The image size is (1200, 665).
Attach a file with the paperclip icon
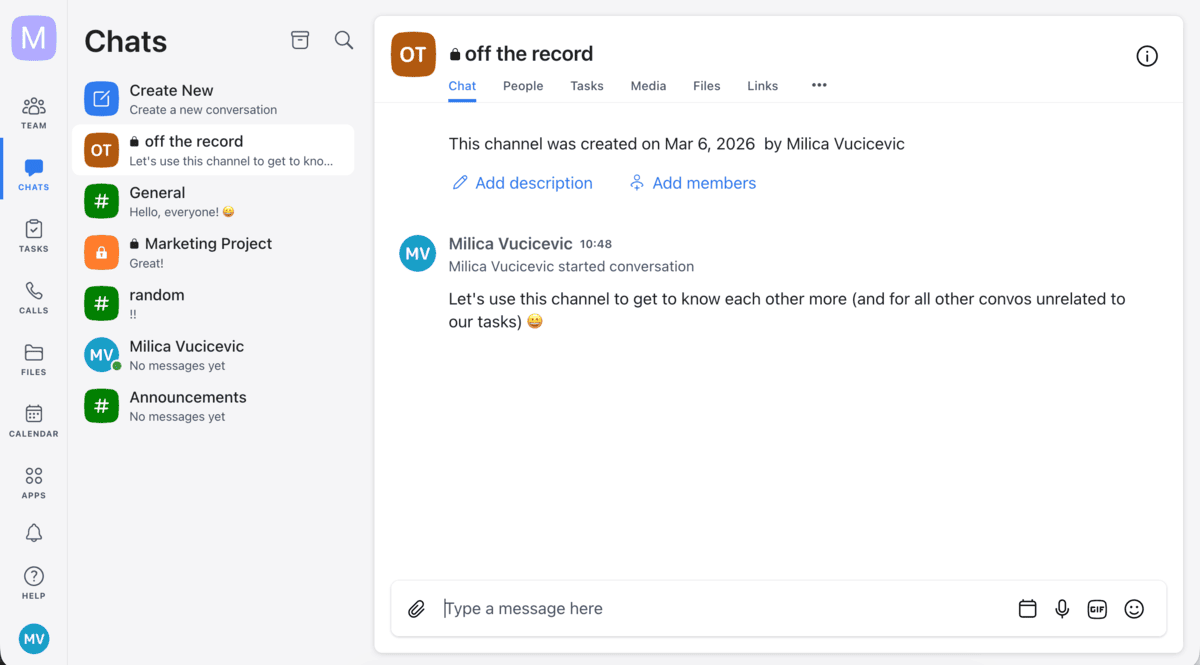[416, 609]
